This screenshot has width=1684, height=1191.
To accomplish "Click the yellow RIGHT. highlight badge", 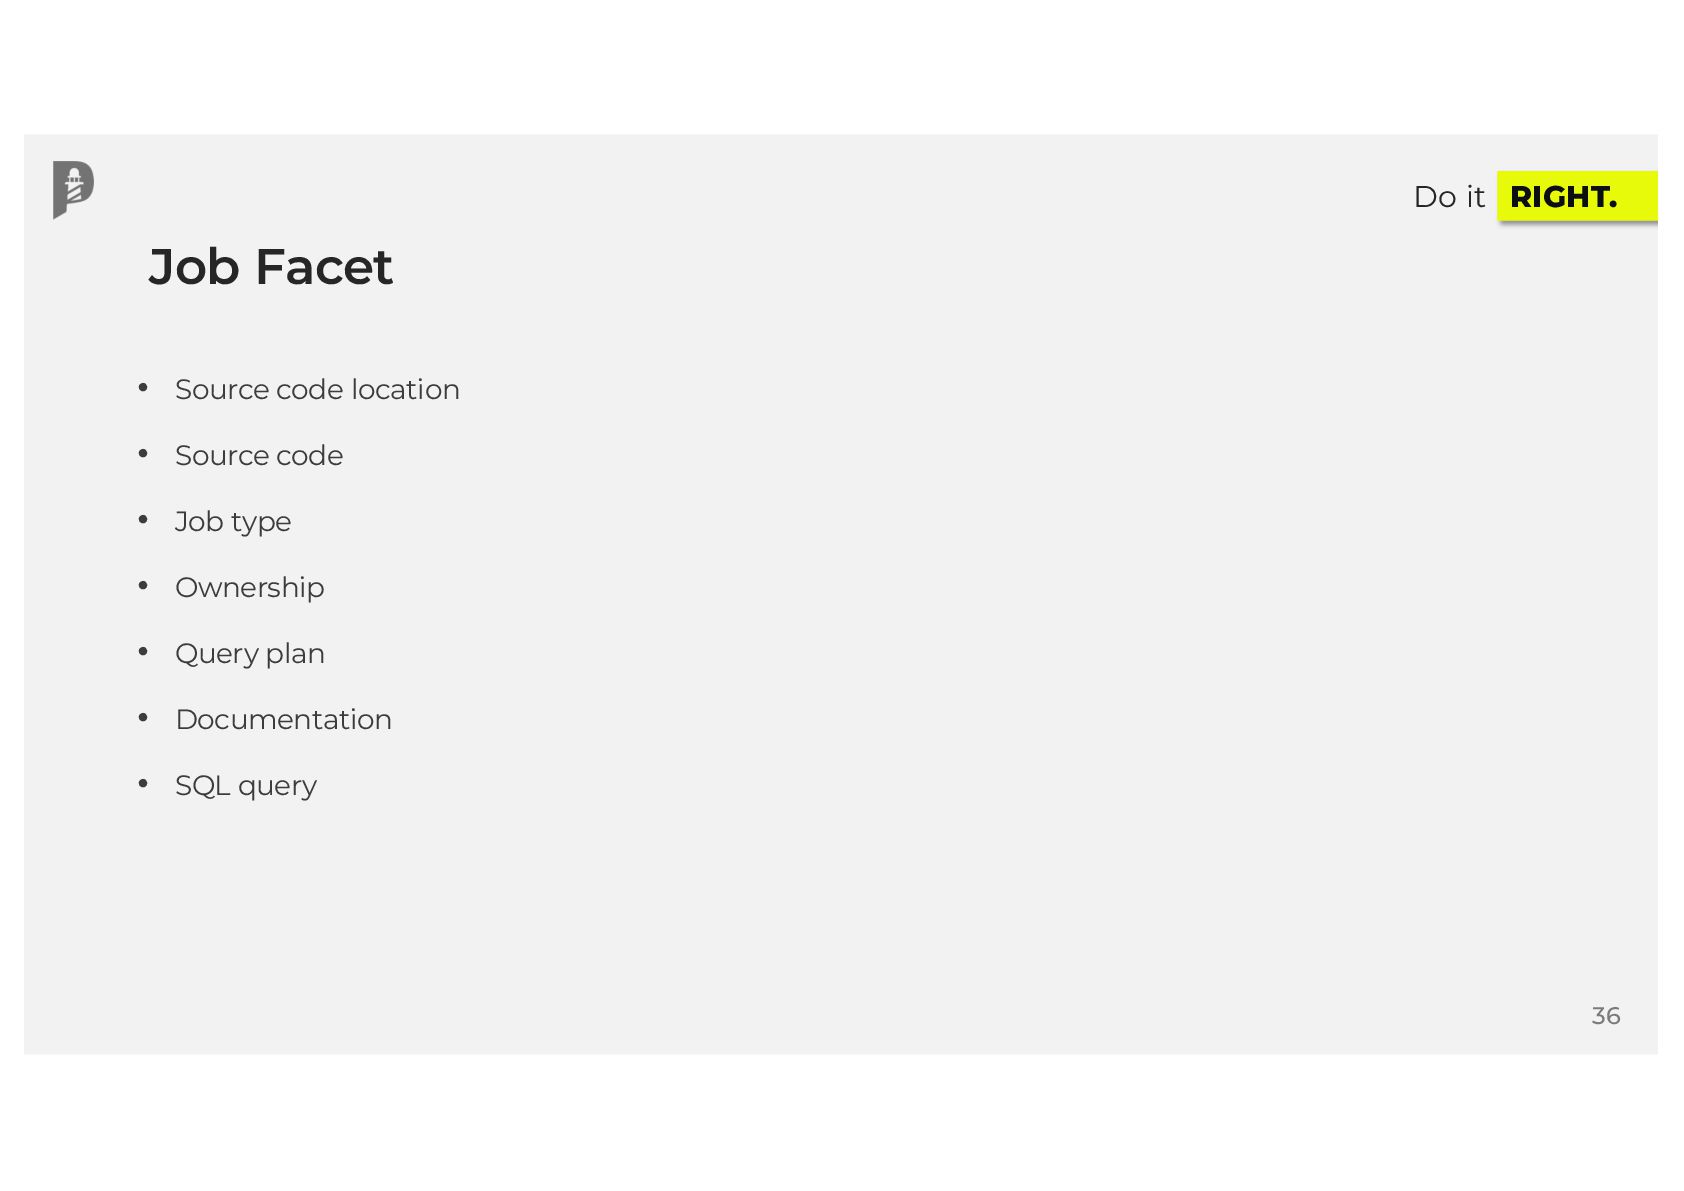I will 1577,196.
